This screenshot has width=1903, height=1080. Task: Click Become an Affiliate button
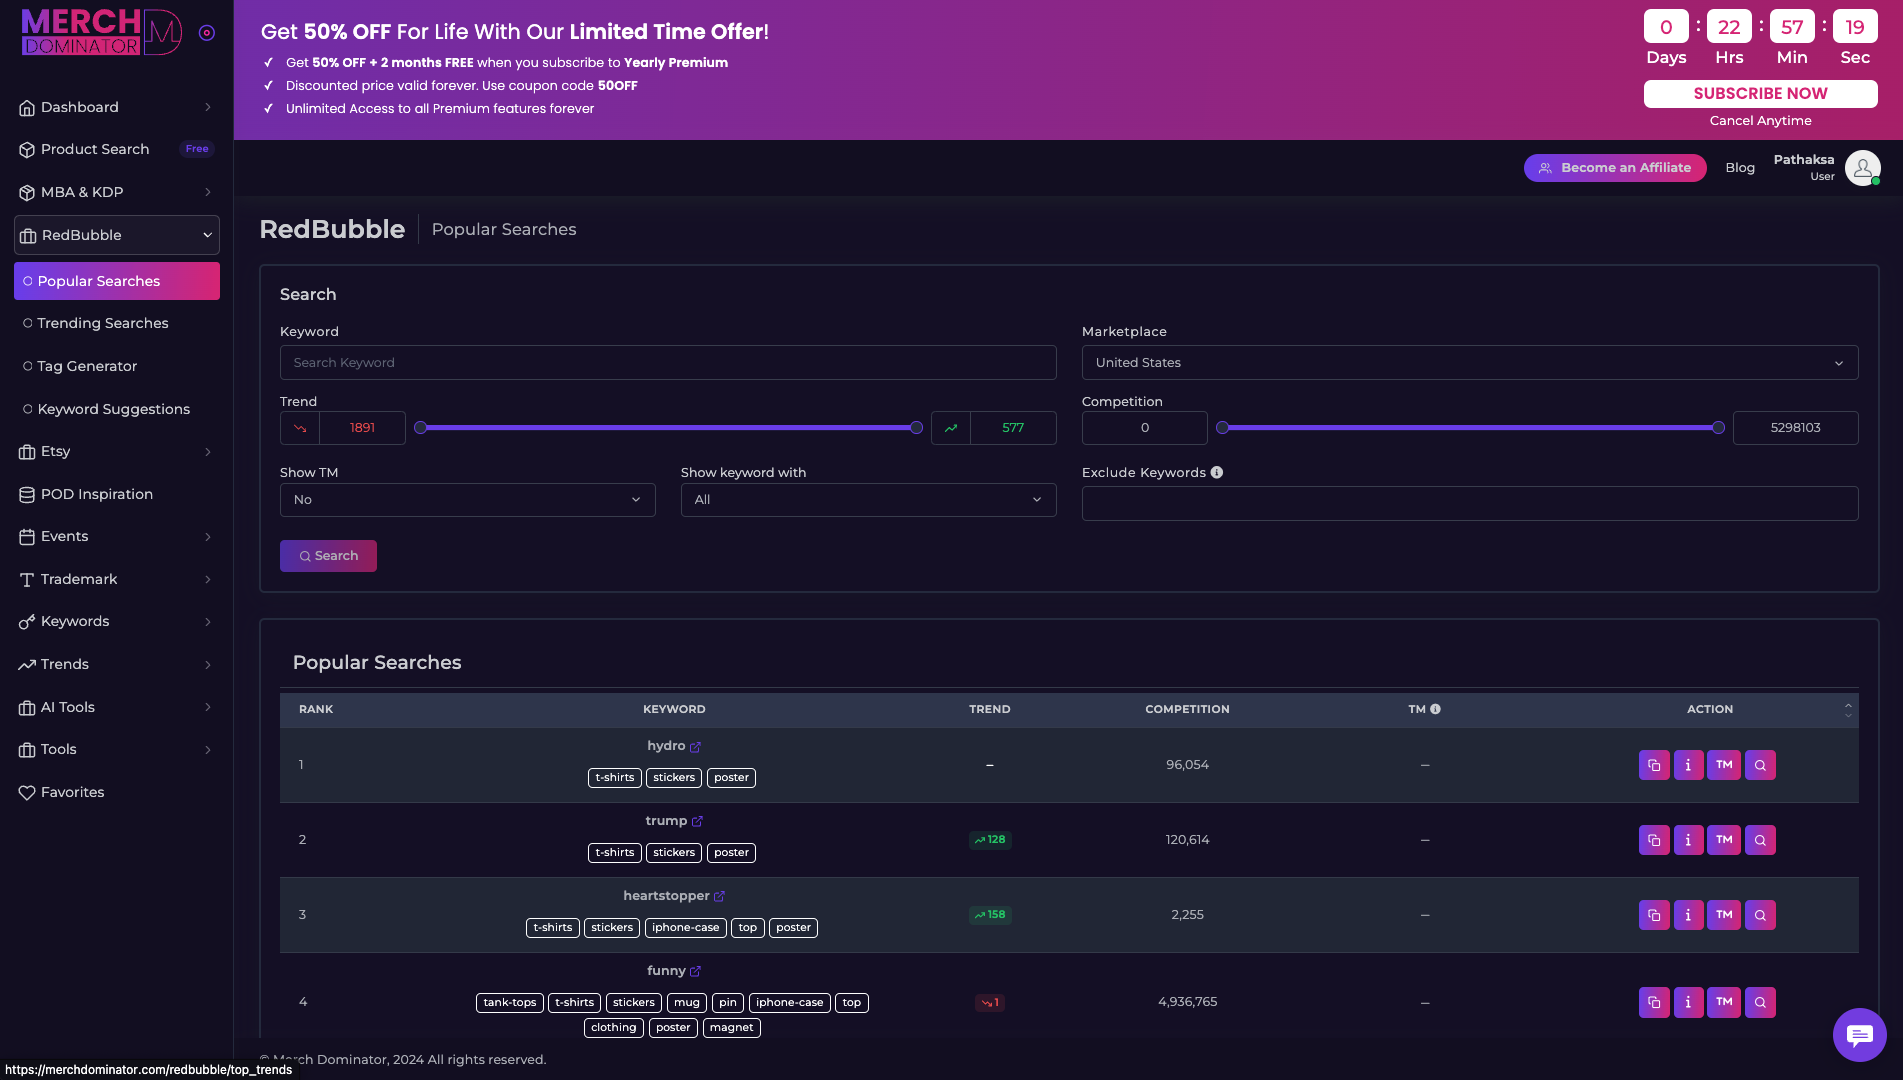click(x=1614, y=168)
